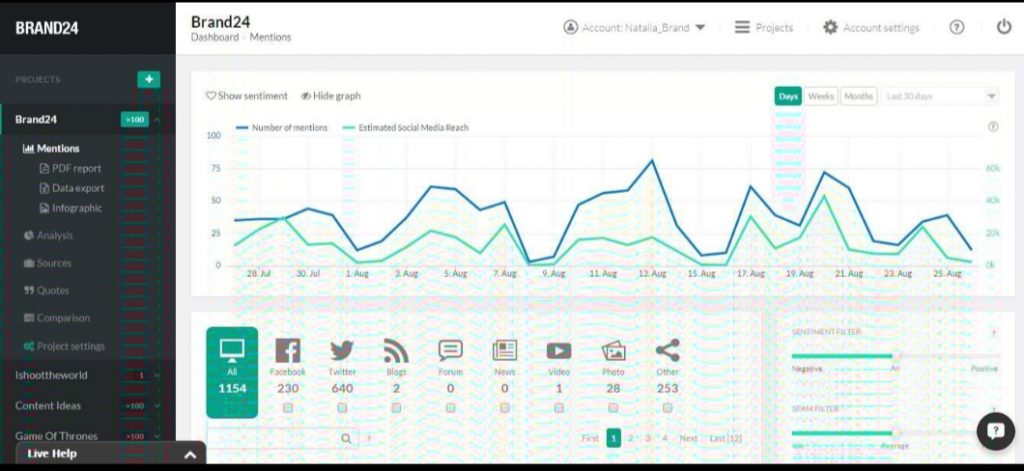
Task: Open the Projects menu in top bar
Action: point(763,28)
